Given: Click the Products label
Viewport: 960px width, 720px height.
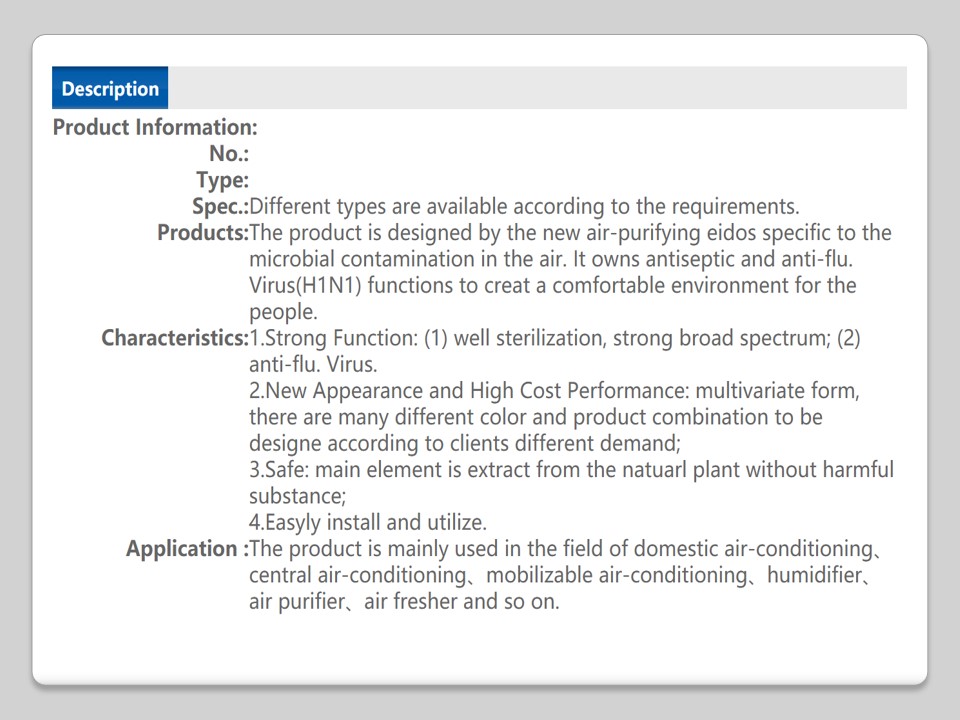Looking at the screenshot, I should tap(202, 233).
